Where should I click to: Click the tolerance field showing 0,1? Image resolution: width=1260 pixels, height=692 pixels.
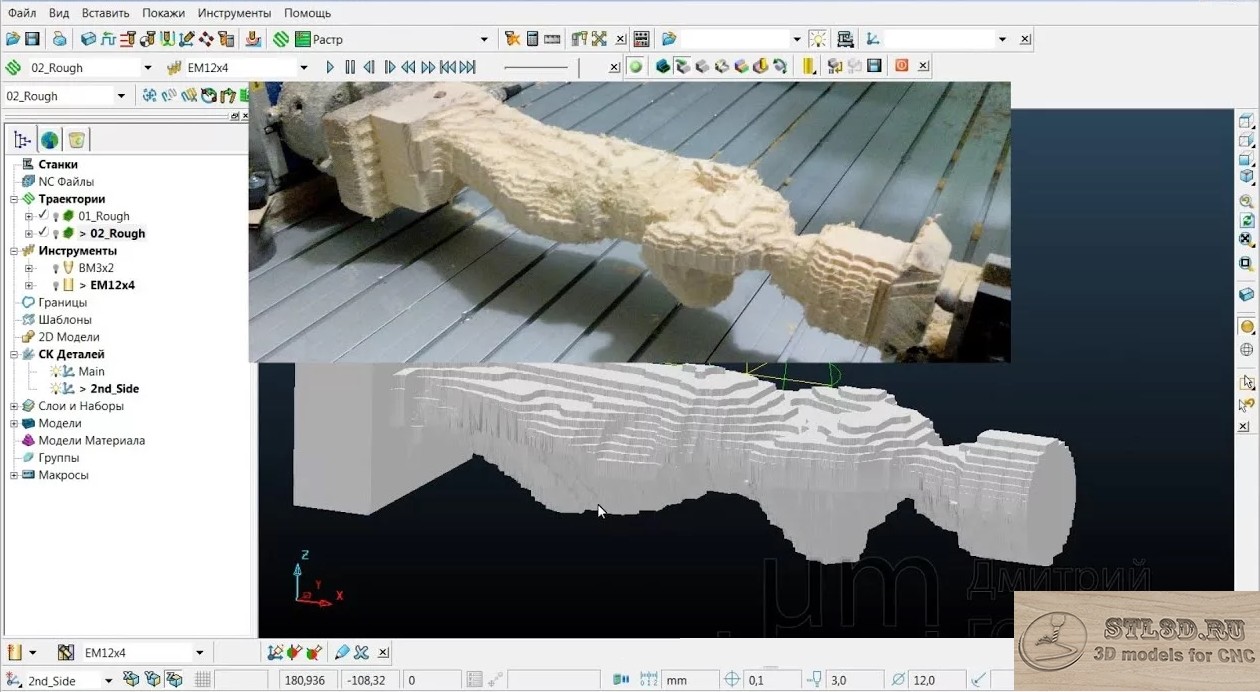[770, 680]
